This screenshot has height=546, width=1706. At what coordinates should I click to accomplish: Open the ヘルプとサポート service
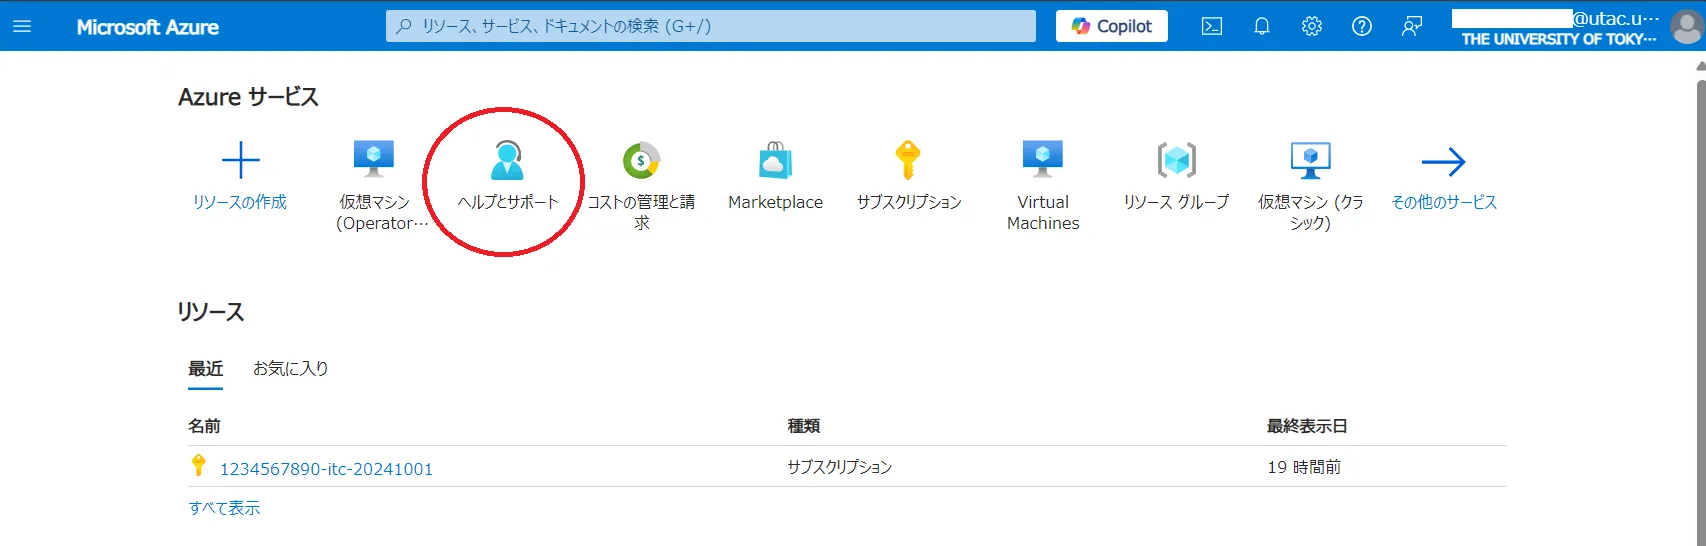point(507,161)
